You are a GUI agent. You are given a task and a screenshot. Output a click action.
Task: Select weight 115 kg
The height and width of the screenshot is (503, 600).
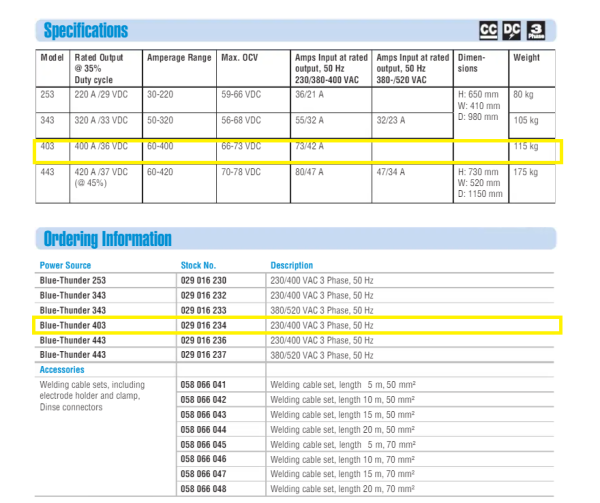526,146
